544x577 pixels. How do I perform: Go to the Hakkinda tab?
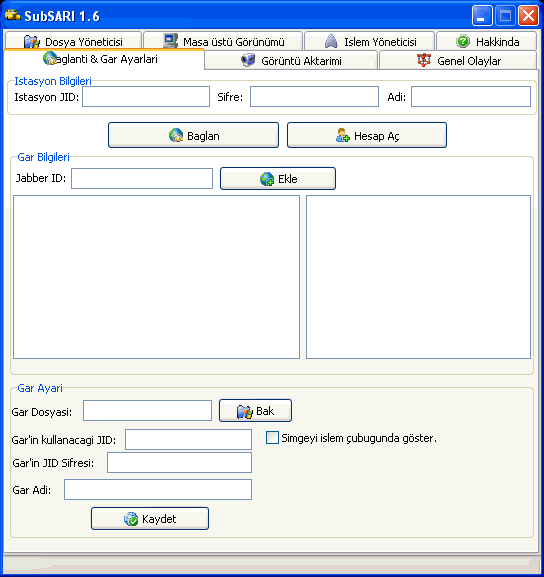pyautogui.click(x=486, y=41)
